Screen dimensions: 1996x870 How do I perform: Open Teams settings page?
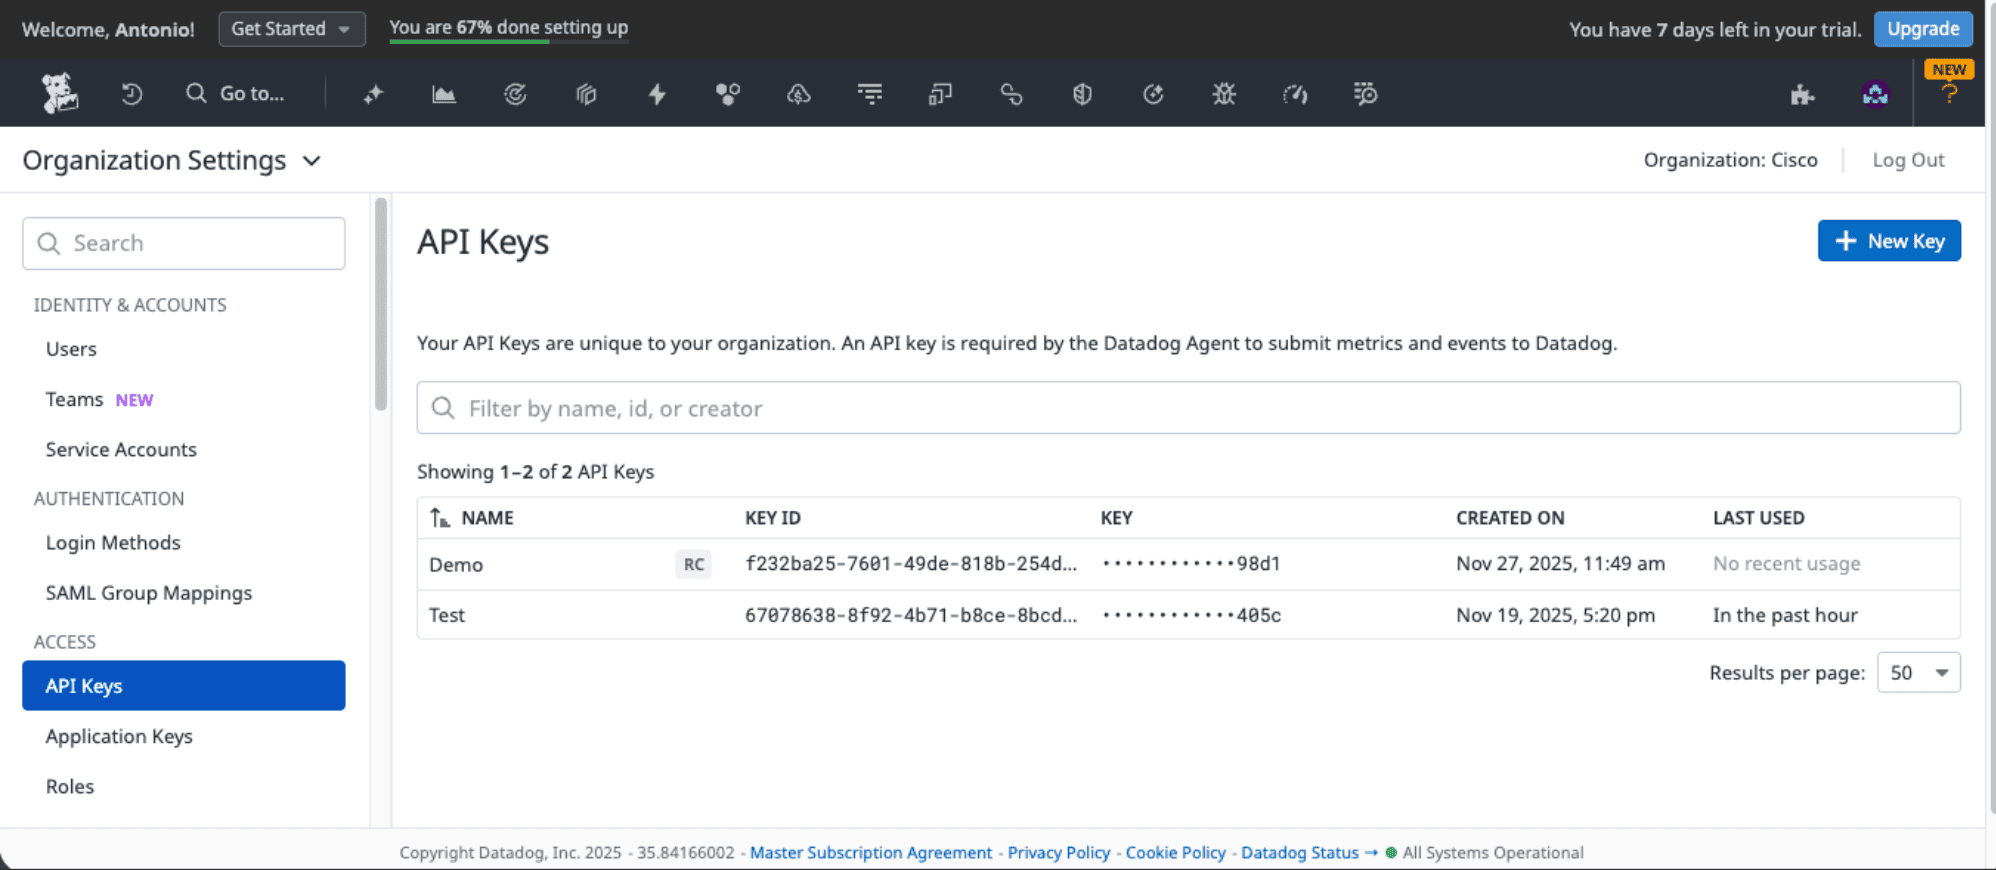(75, 399)
